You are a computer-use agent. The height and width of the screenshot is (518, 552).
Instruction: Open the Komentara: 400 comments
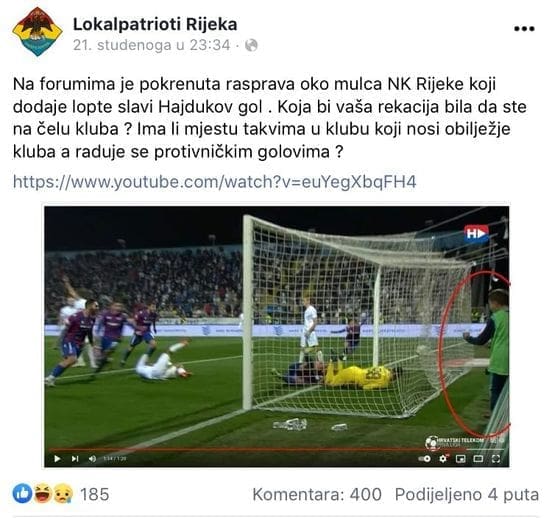(x=317, y=494)
